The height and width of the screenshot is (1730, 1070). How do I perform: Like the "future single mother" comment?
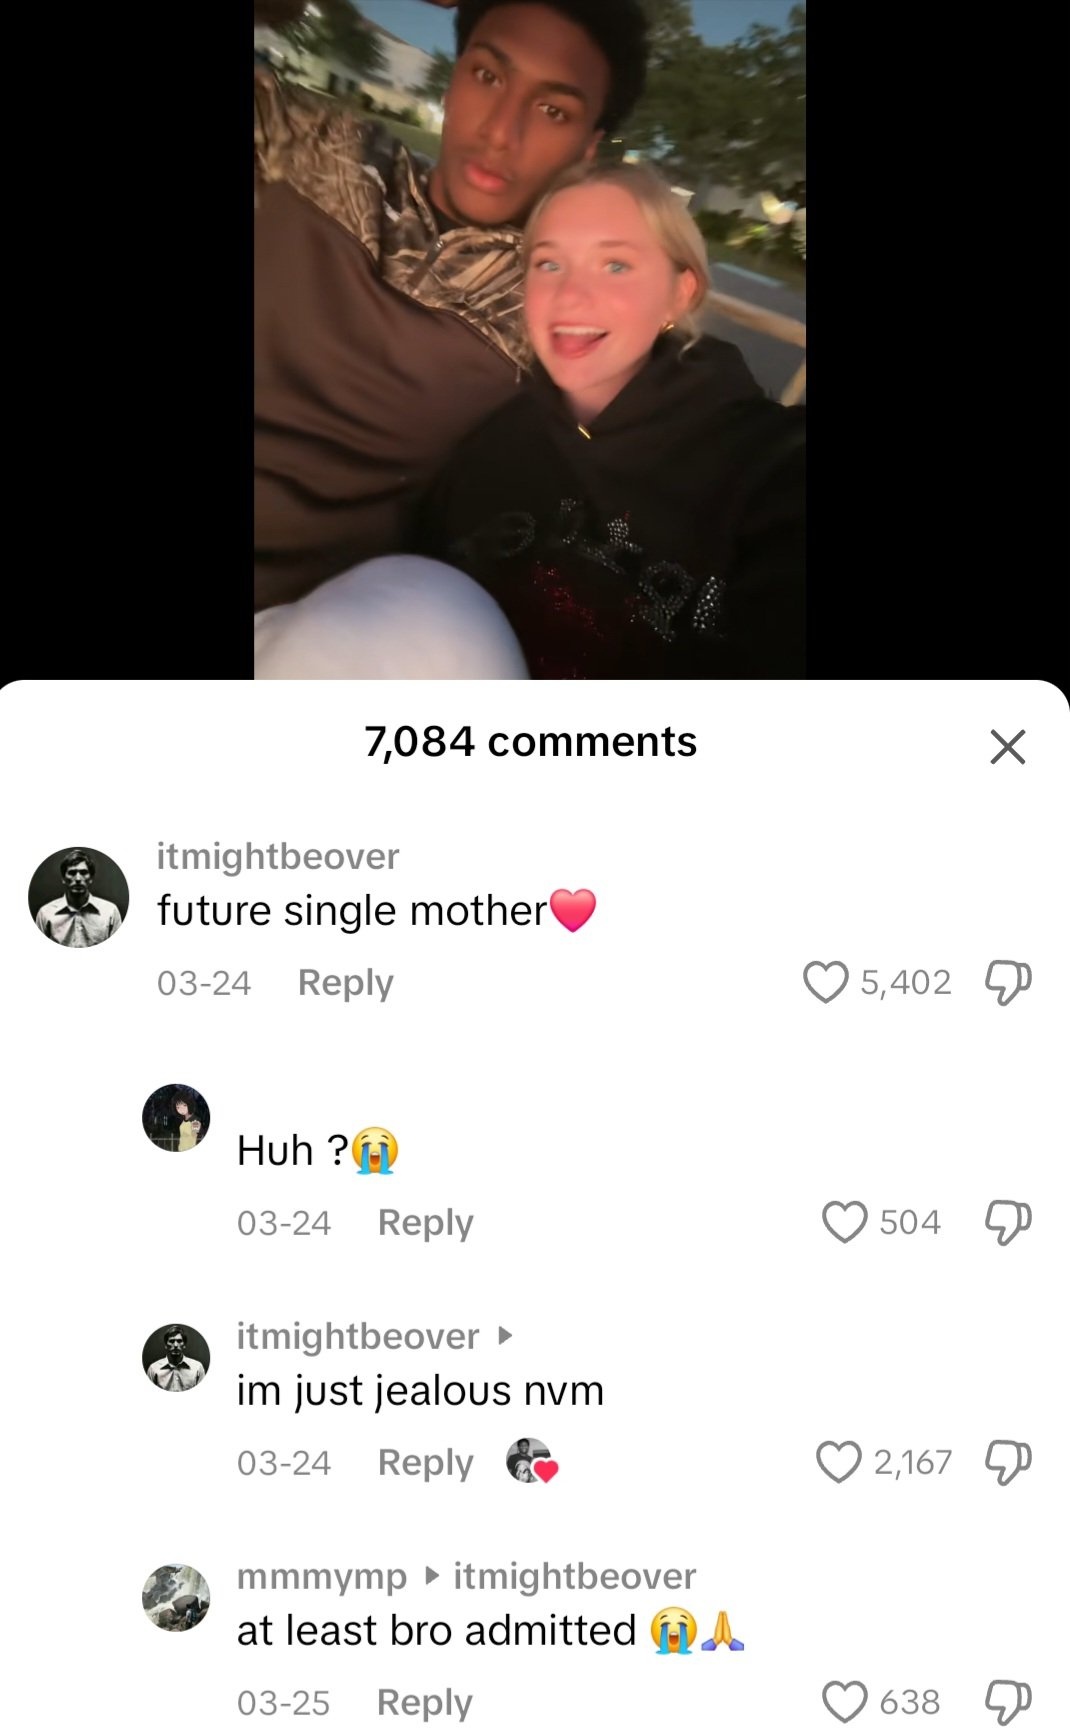[826, 982]
